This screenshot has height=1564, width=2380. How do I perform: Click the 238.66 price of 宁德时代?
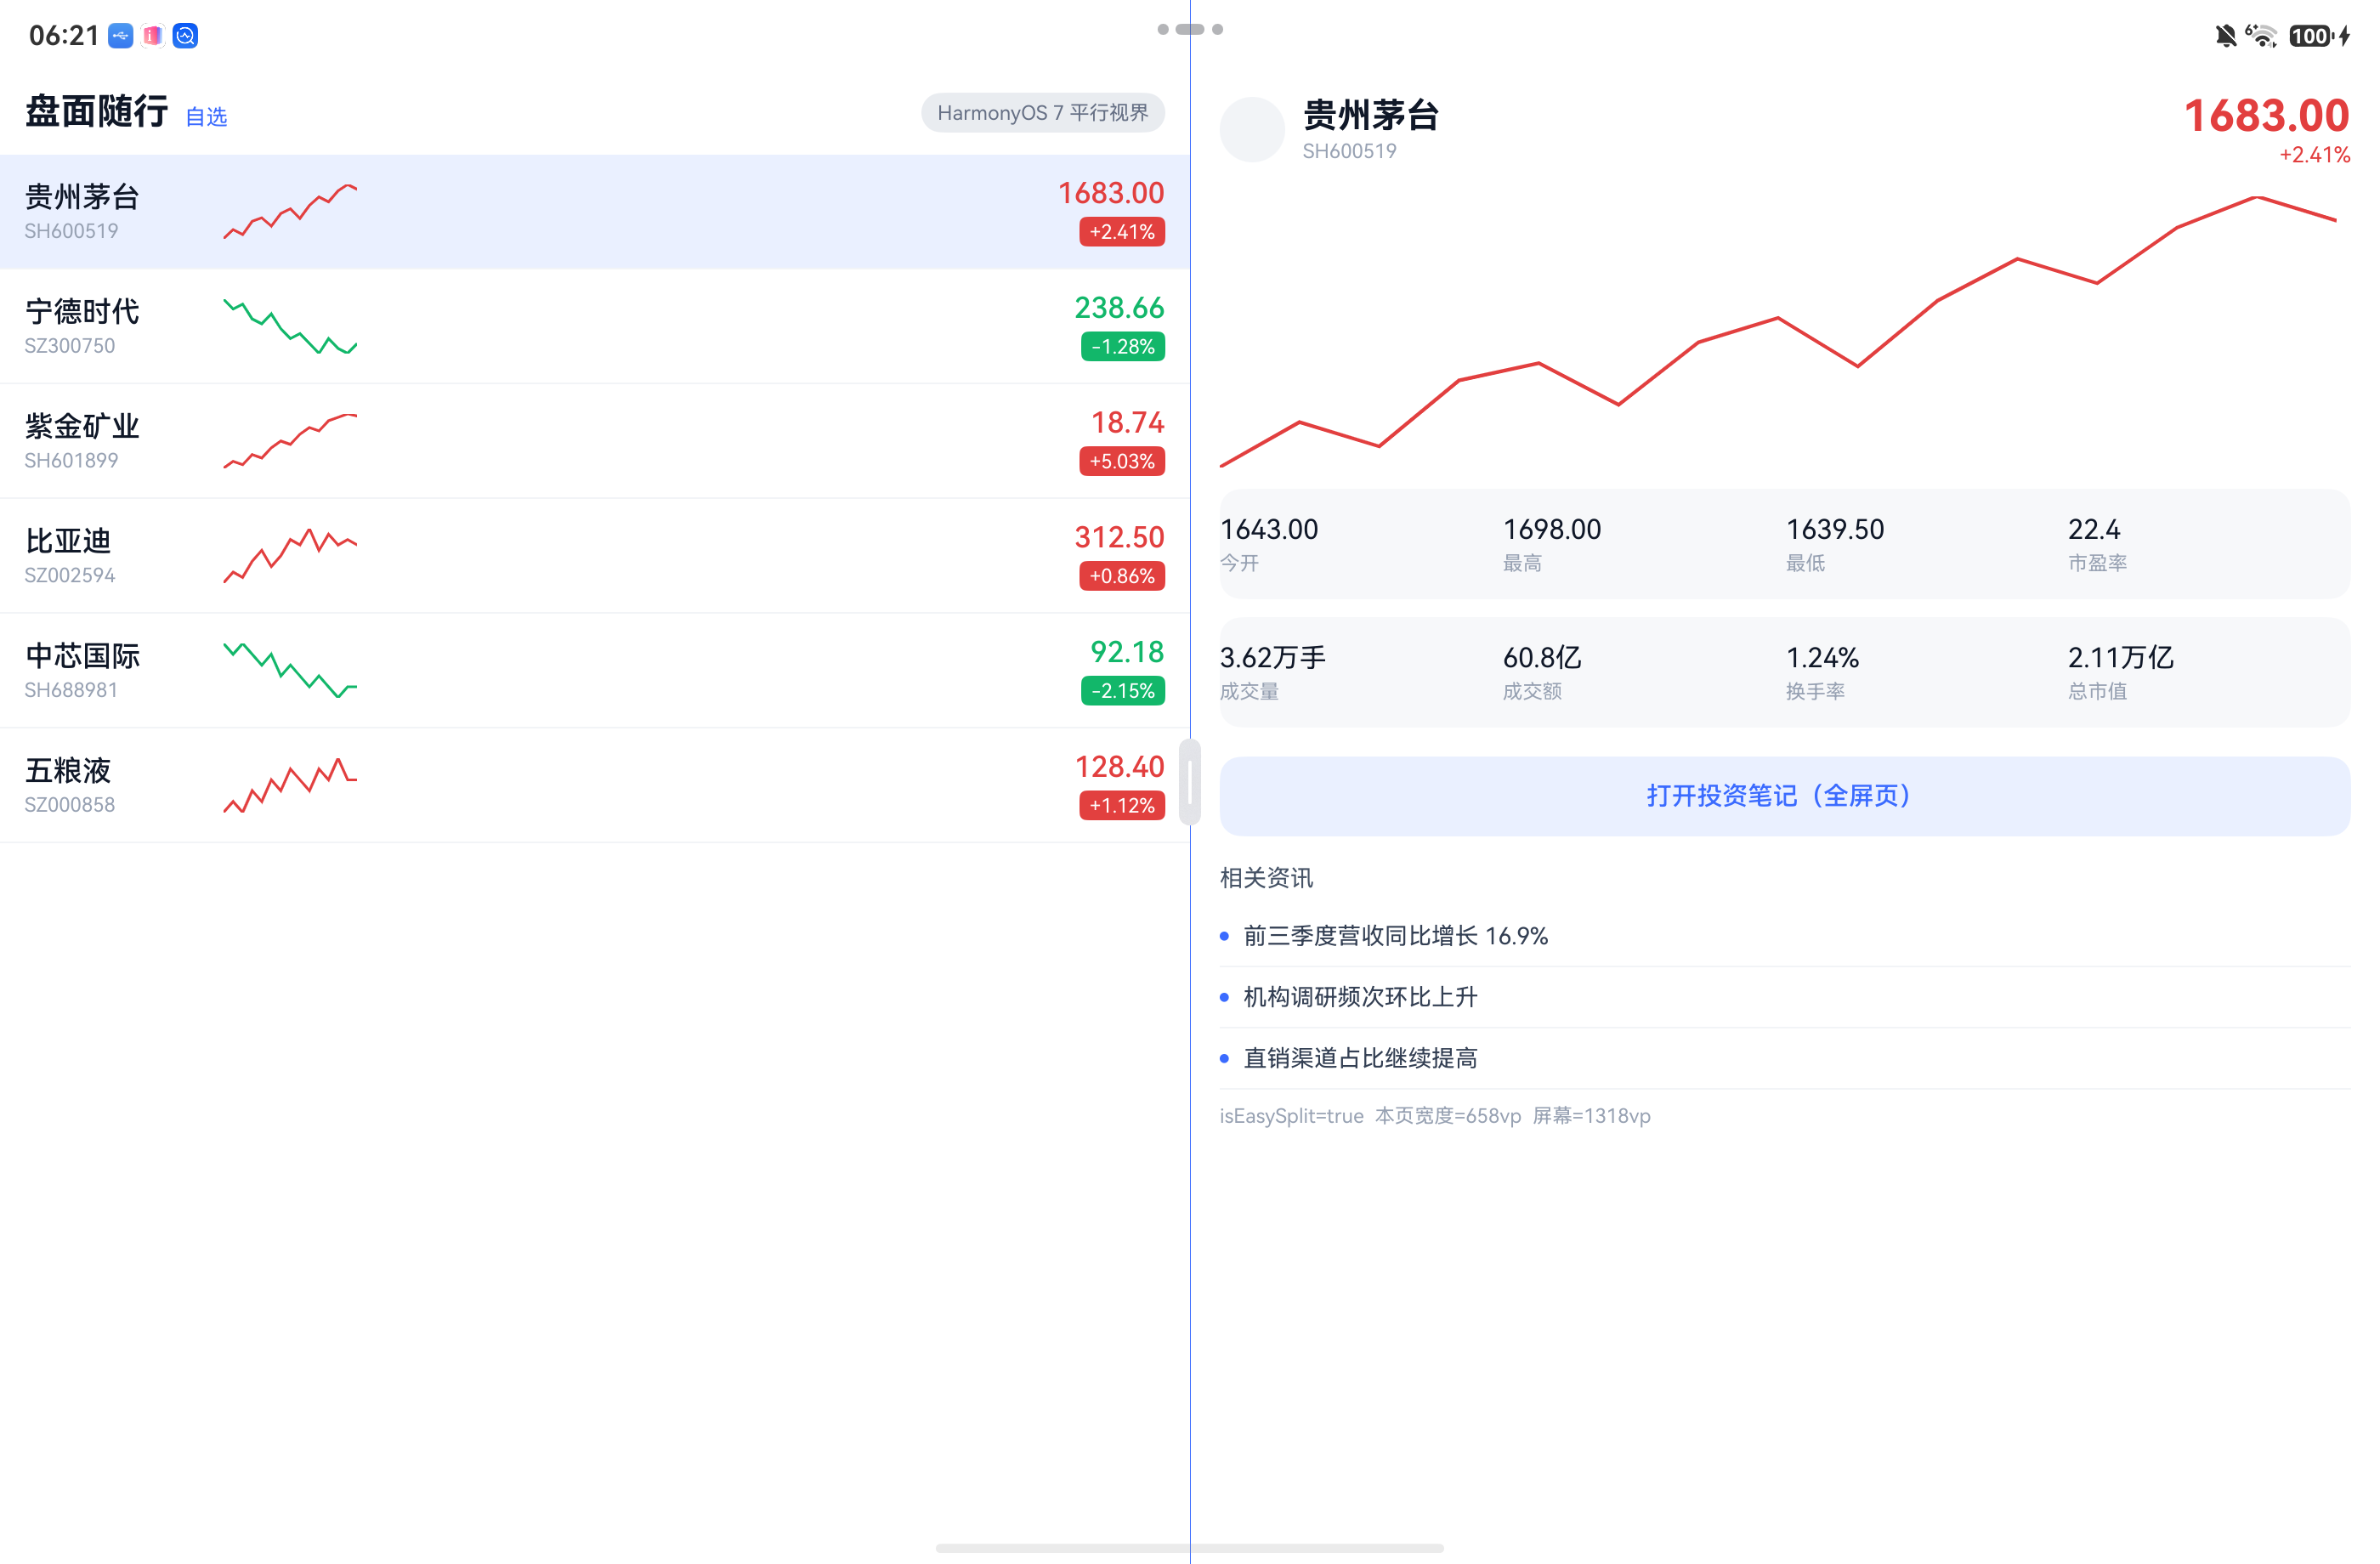[1119, 307]
